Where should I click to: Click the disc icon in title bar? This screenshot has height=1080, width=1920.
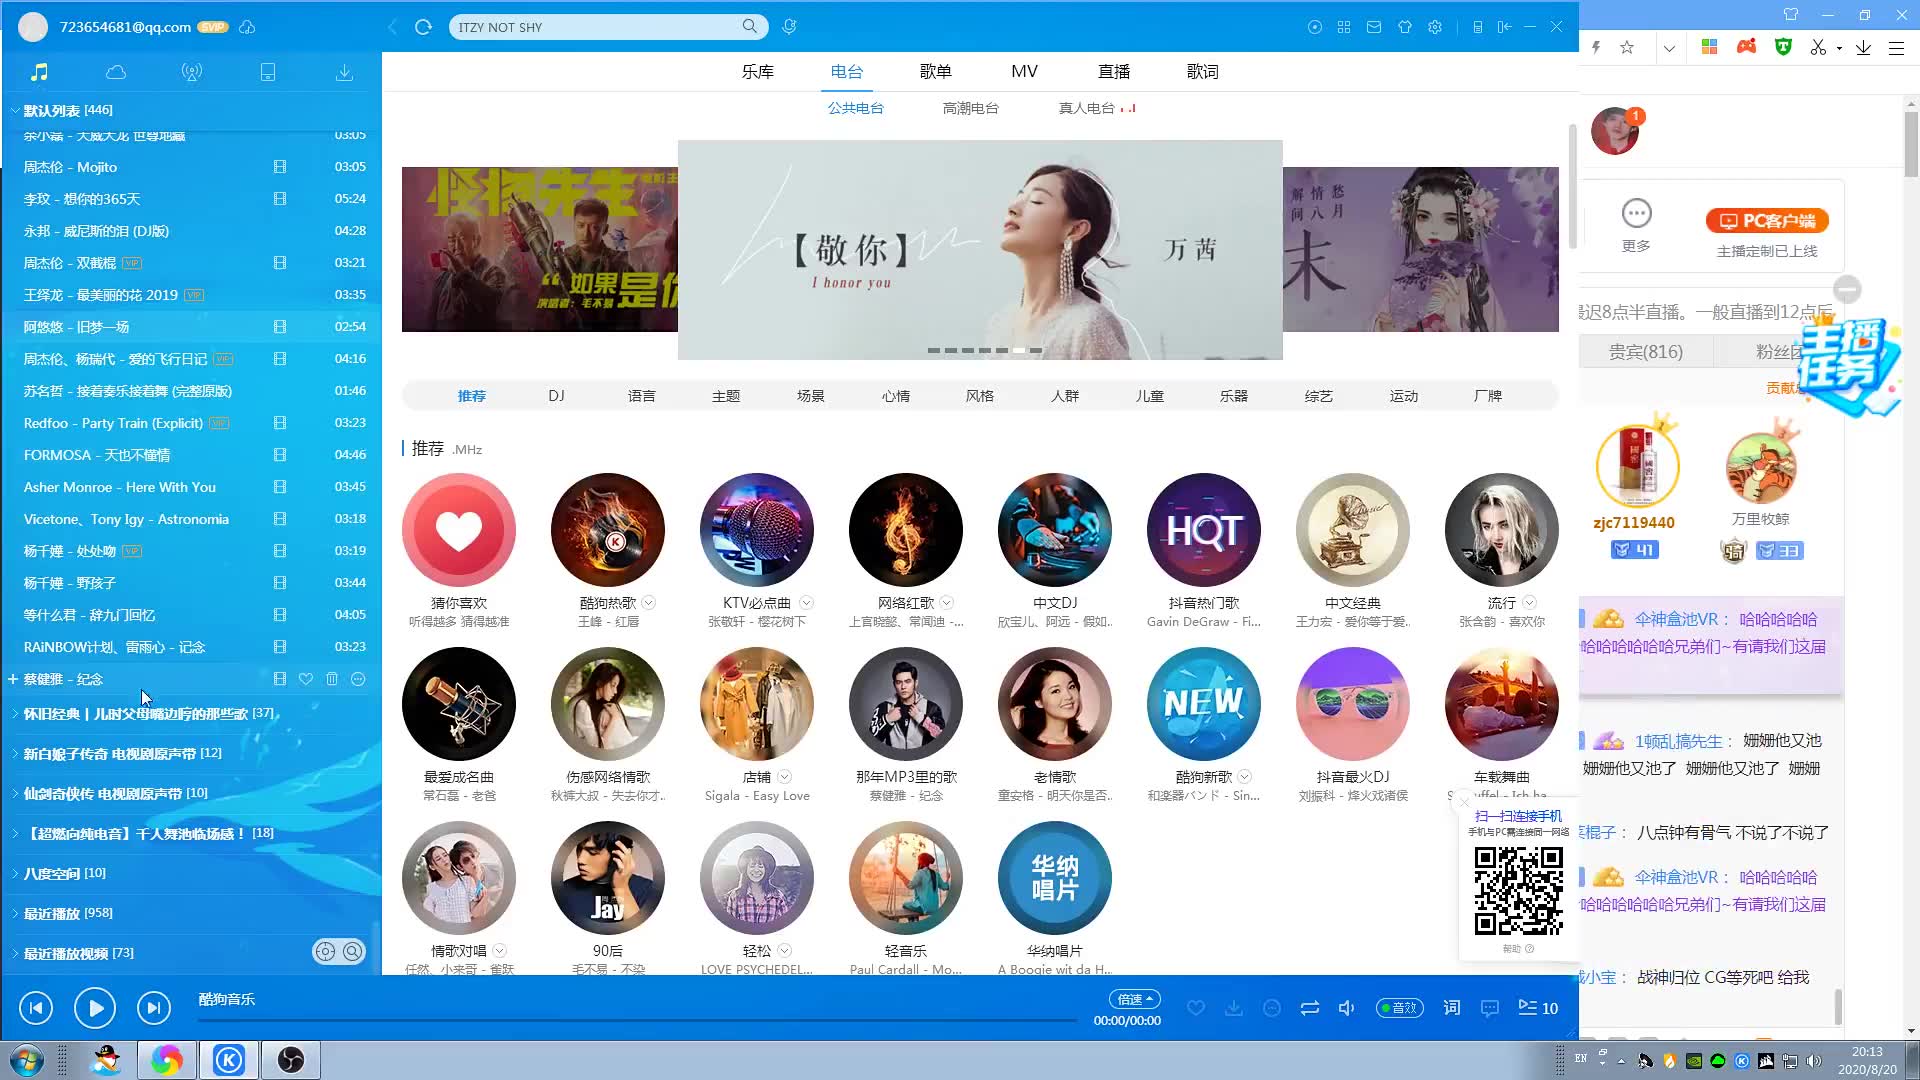tap(1315, 27)
